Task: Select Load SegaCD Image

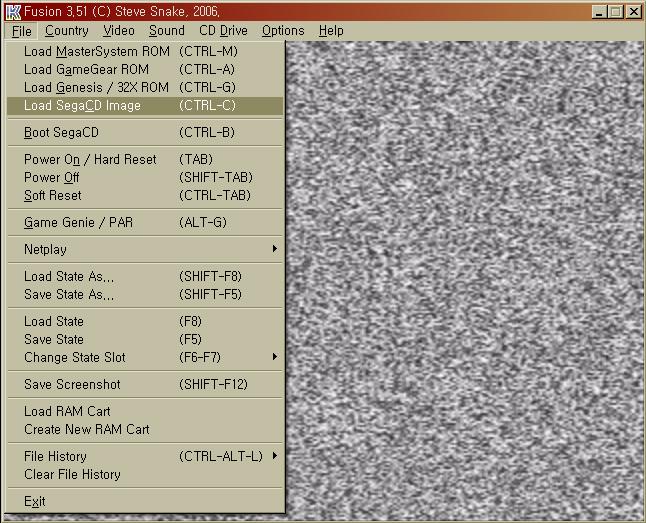Action: click(x=145, y=106)
